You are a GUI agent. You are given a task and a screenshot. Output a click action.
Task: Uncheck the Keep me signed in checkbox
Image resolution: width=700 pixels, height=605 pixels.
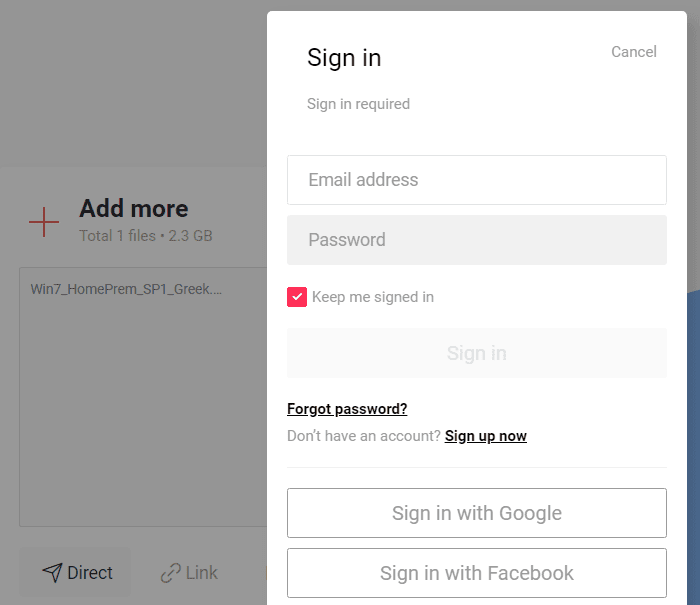click(x=297, y=297)
